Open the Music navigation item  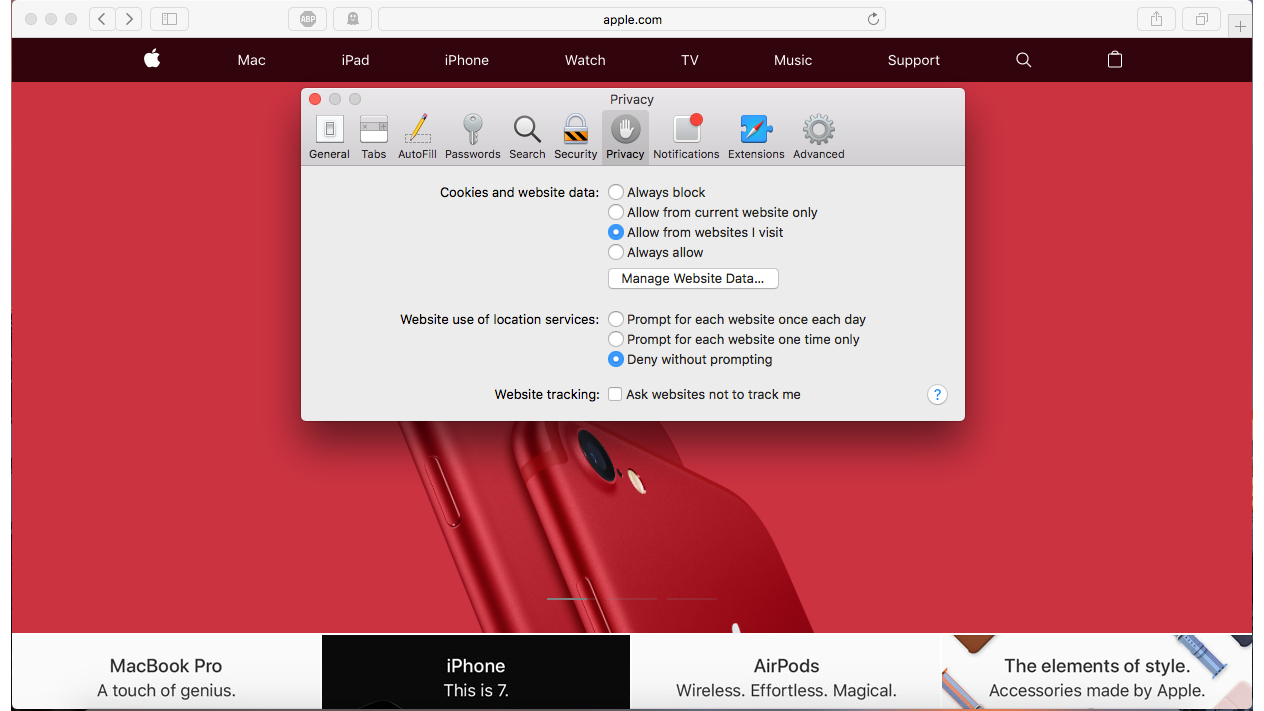pos(793,60)
